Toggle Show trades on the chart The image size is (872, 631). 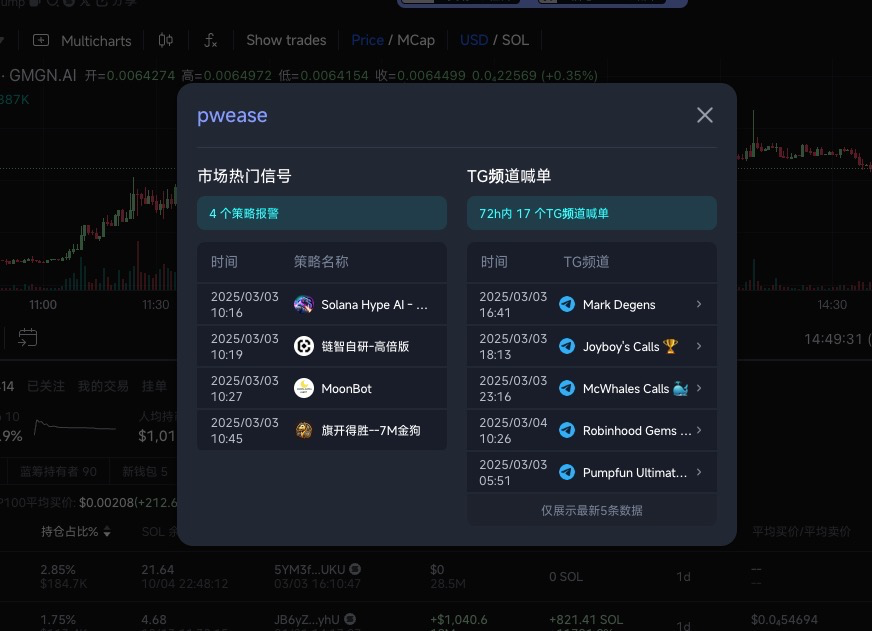(x=286, y=41)
